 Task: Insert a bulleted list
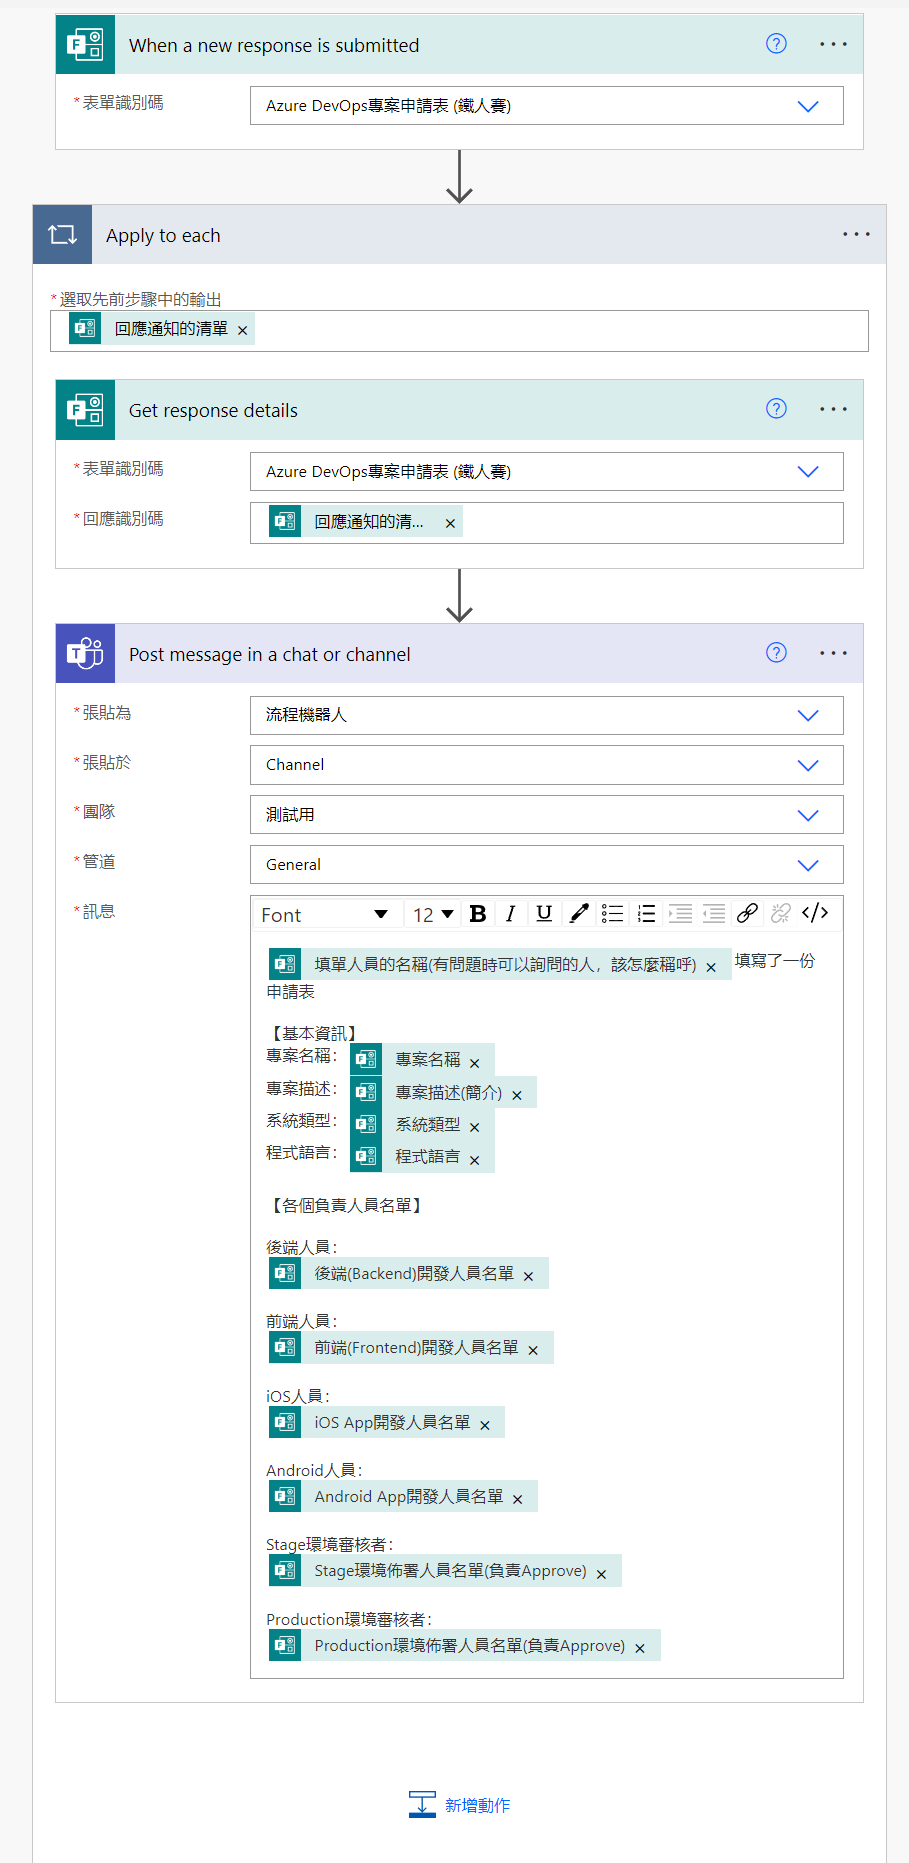coord(612,913)
